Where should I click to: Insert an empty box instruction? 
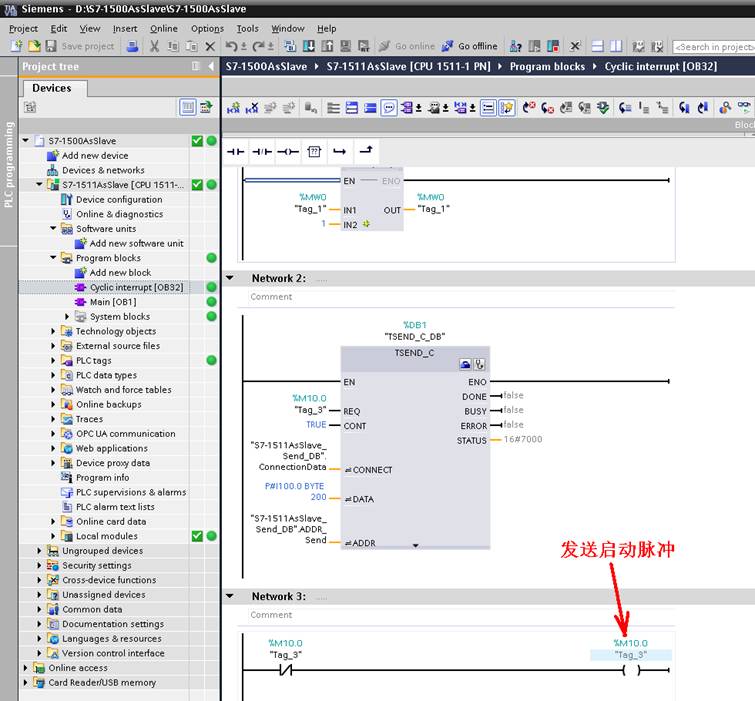pyautogui.click(x=314, y=152)
